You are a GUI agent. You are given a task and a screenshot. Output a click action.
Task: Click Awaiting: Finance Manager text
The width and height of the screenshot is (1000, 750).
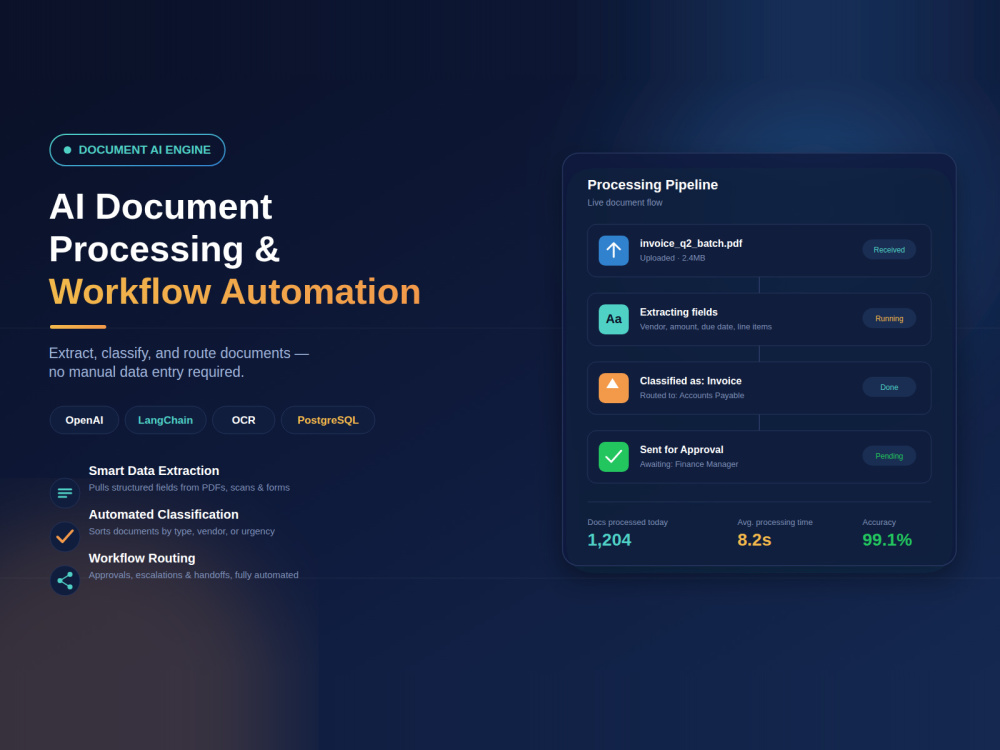pos(689,465)
